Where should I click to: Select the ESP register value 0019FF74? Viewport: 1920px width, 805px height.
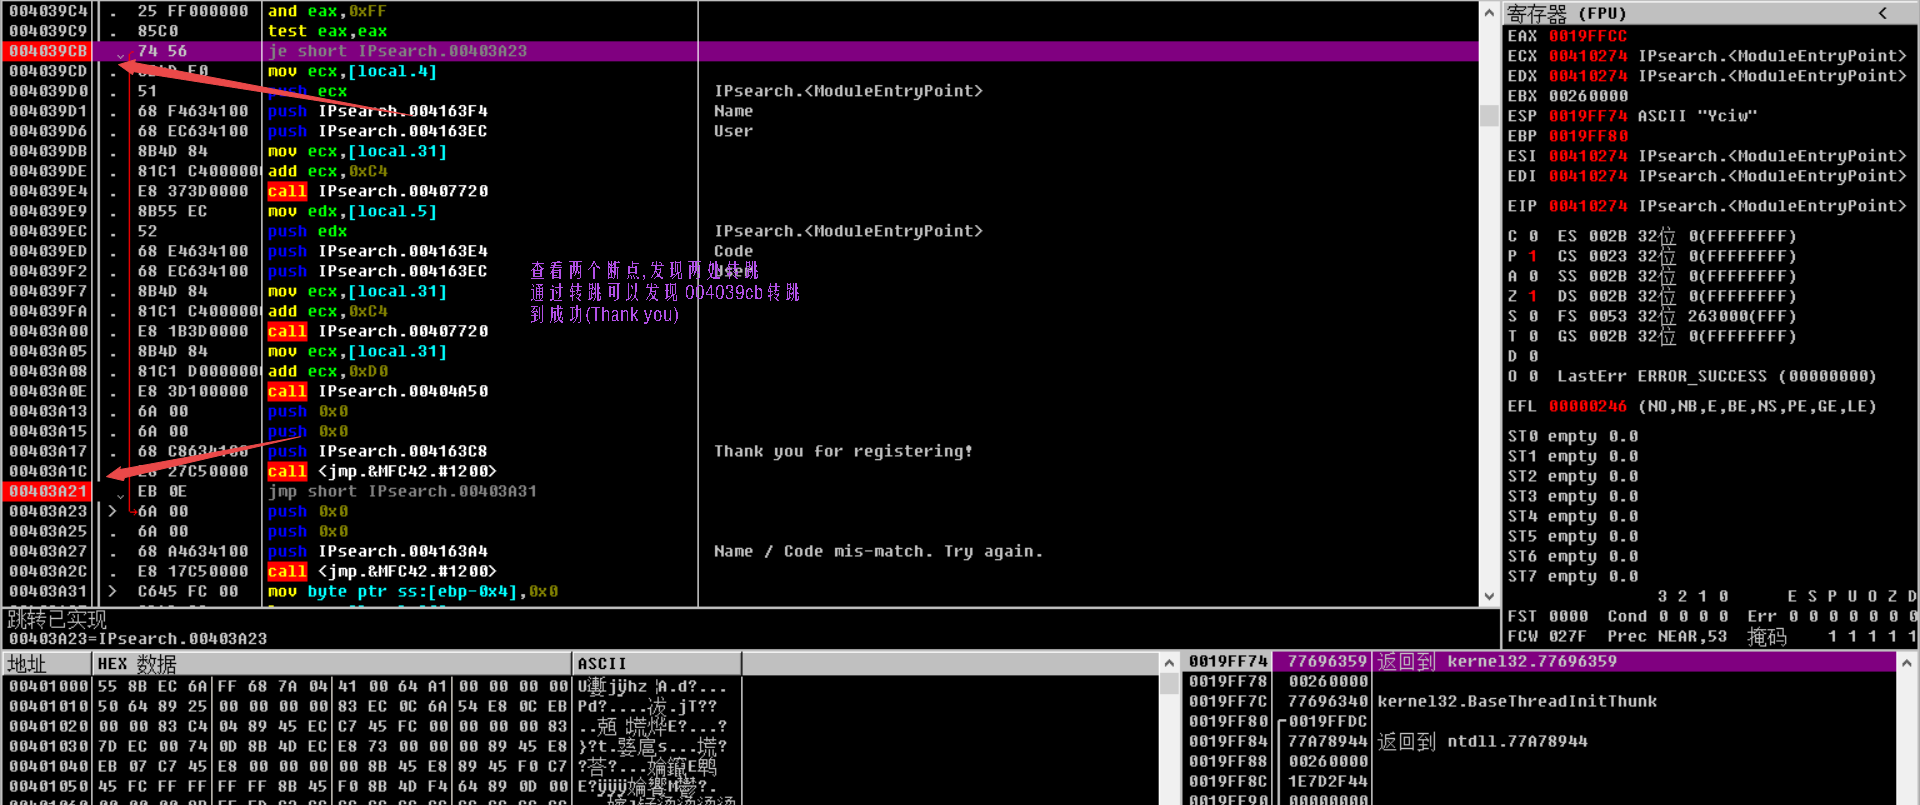click(1588, 116)
